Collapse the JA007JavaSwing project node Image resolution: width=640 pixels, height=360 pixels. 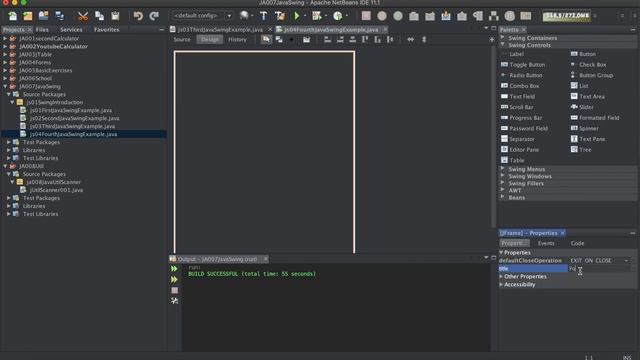tap(5, 86)
